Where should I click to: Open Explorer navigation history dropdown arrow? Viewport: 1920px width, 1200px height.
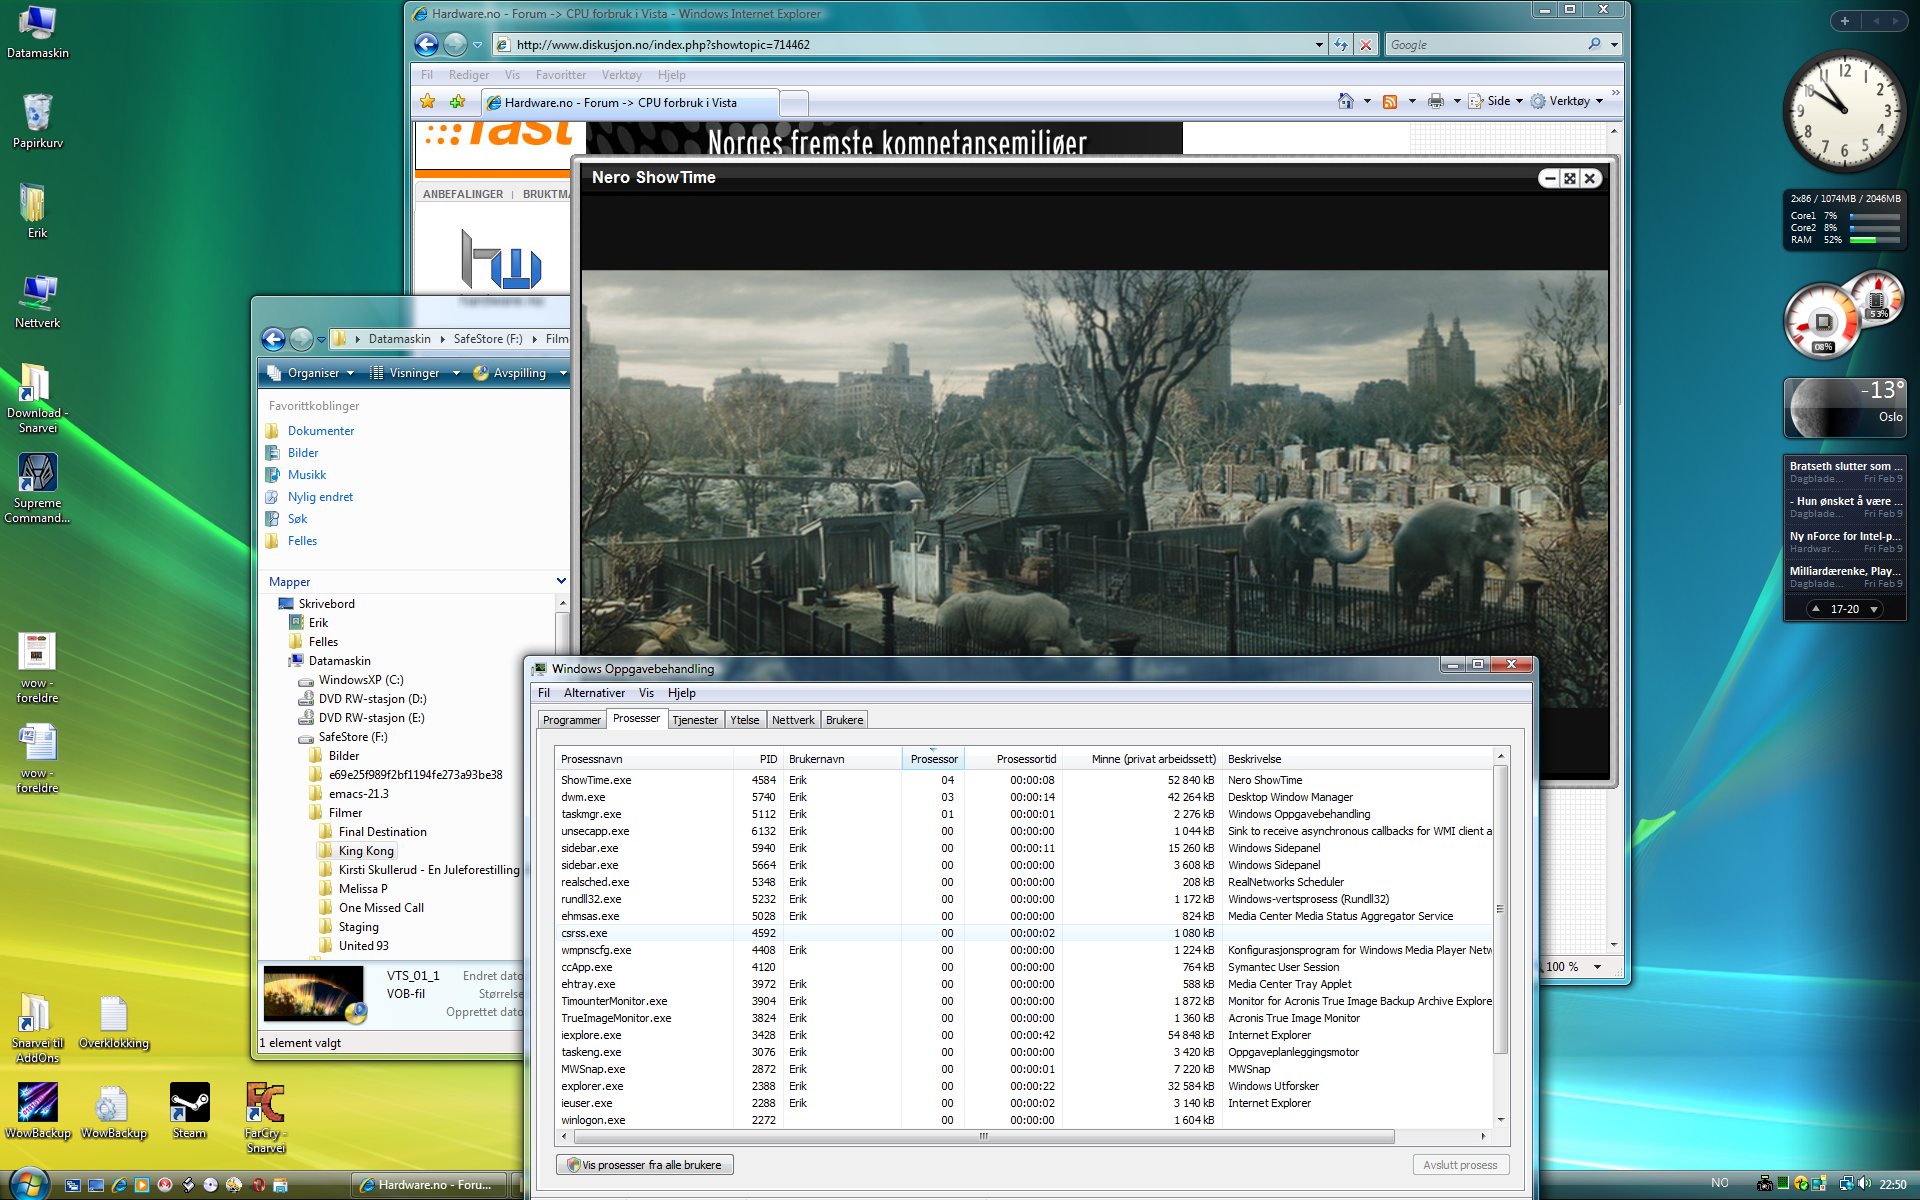coord(321,340)
